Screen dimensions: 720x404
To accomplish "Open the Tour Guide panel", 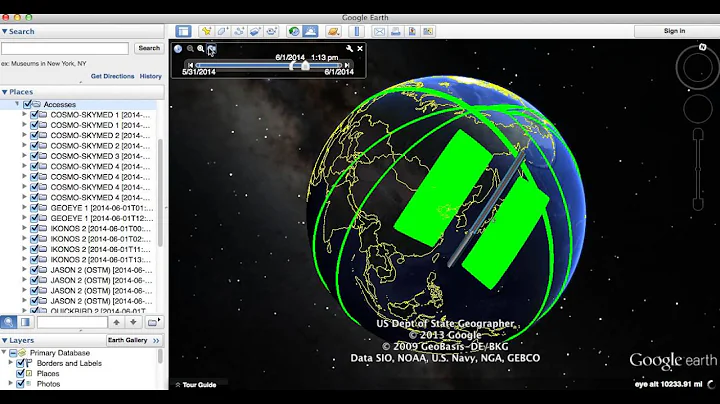I will point(196,385).
